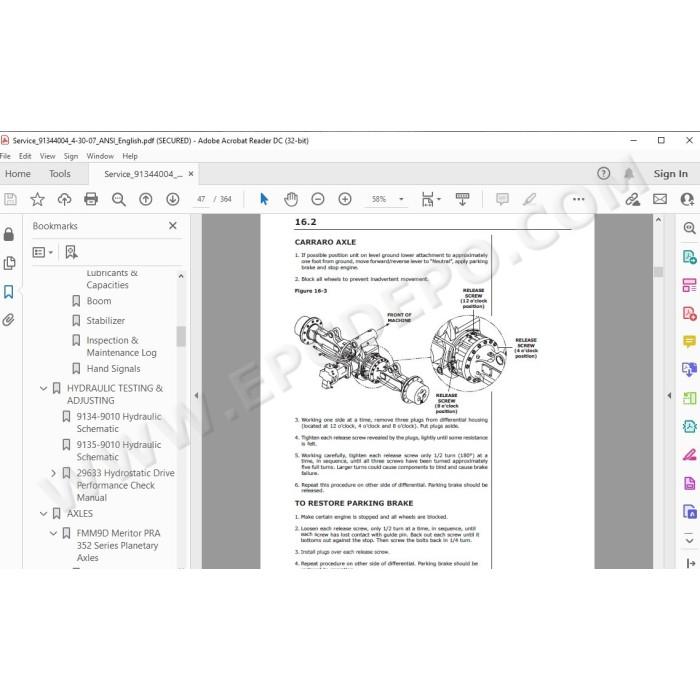Screen dimensions: 700x700
Task: Zoom in with plus icon
Action: [345, 199]
